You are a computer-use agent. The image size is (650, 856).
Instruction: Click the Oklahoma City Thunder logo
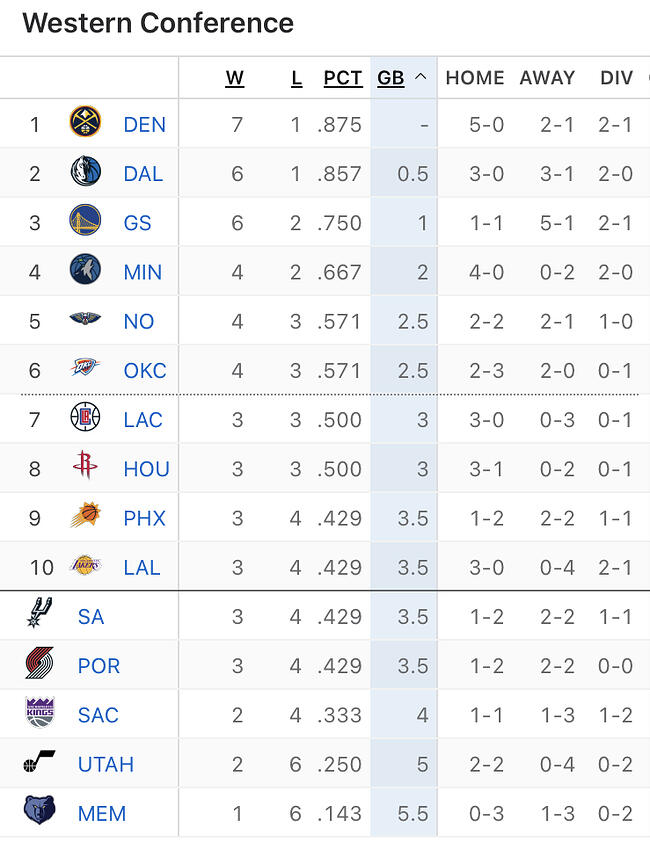[85, 369]
